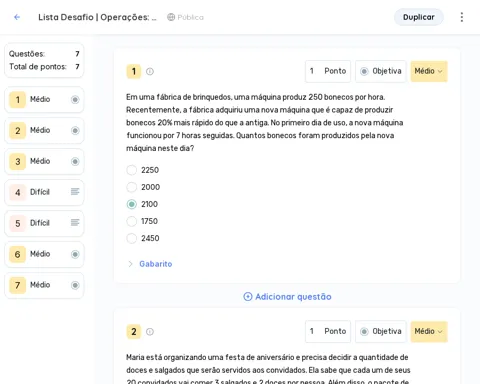Select answer option 2250
This screenshot has width=480, height=384.
[132, 170]
